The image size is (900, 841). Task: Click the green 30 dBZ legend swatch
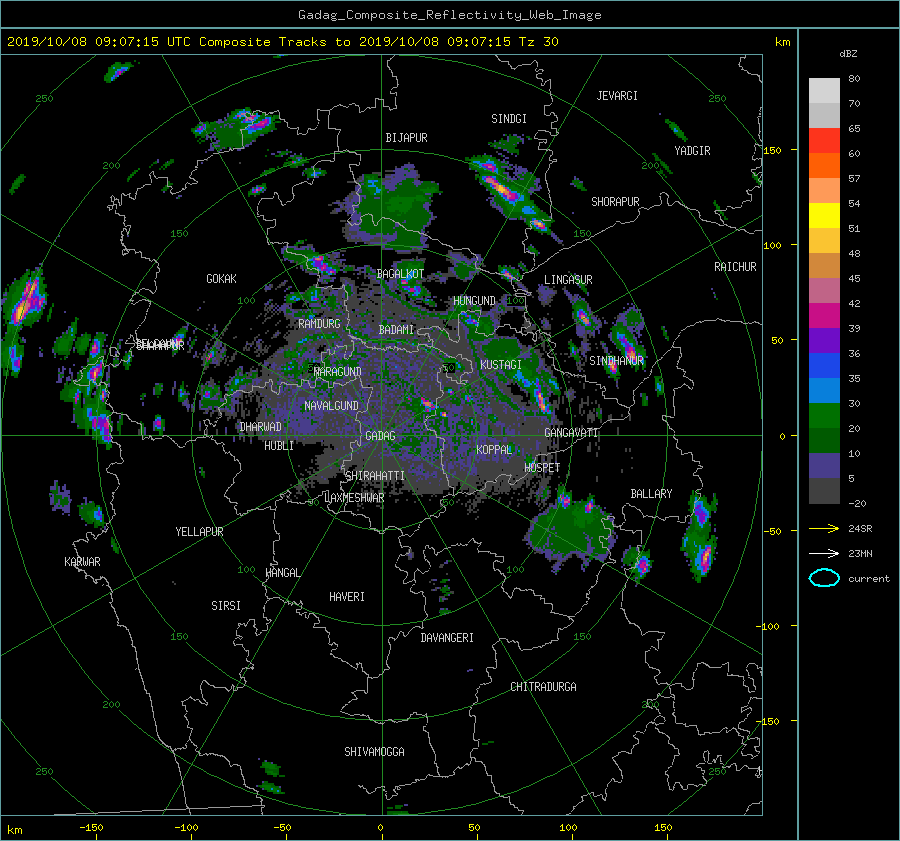[x=824, y=416]
